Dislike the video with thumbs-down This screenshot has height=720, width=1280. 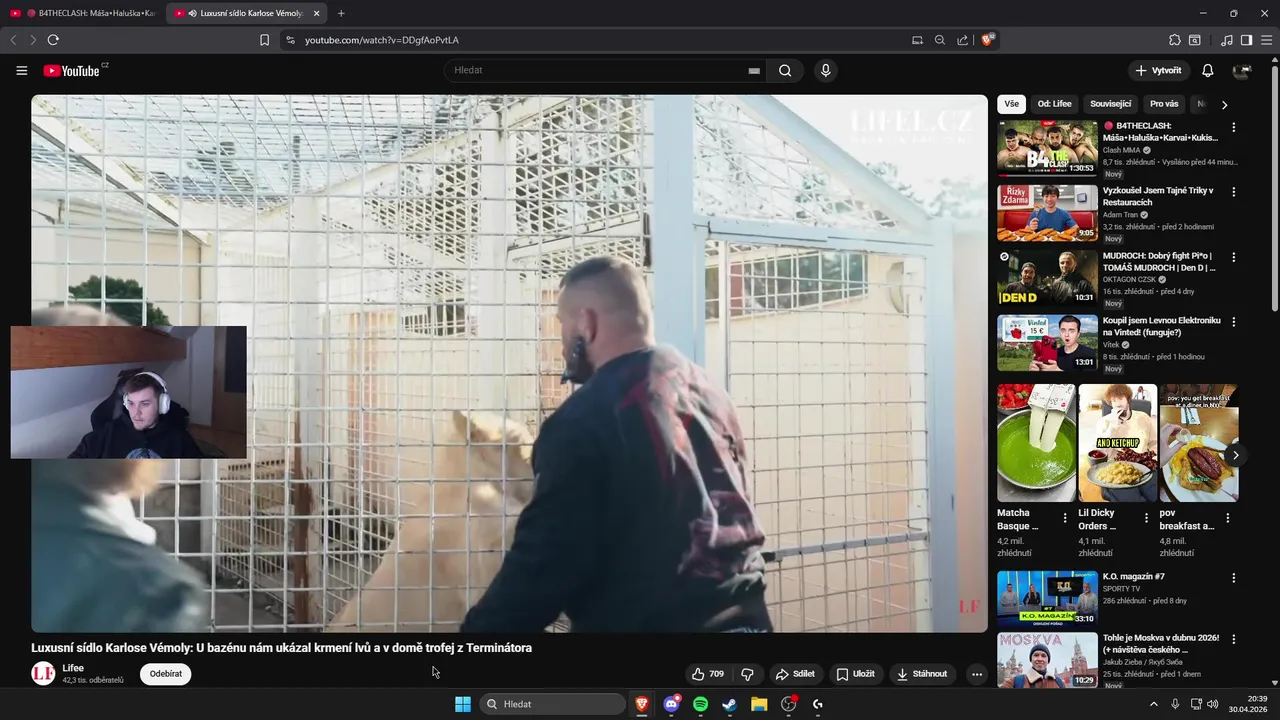pyautogui.click(x=747, y=674)
